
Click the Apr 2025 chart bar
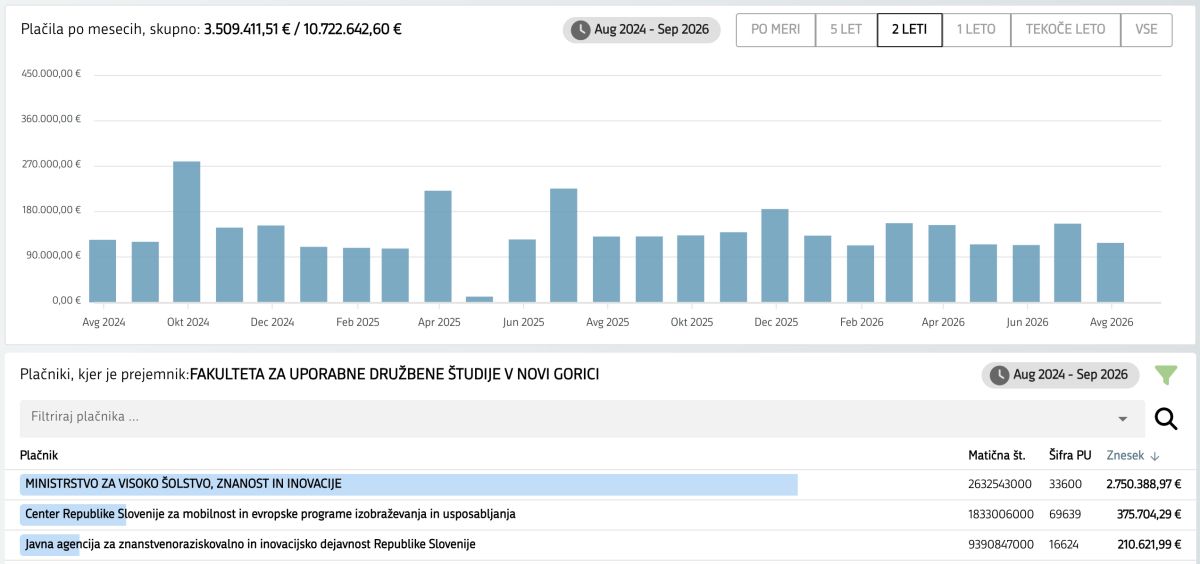(438, 246)
